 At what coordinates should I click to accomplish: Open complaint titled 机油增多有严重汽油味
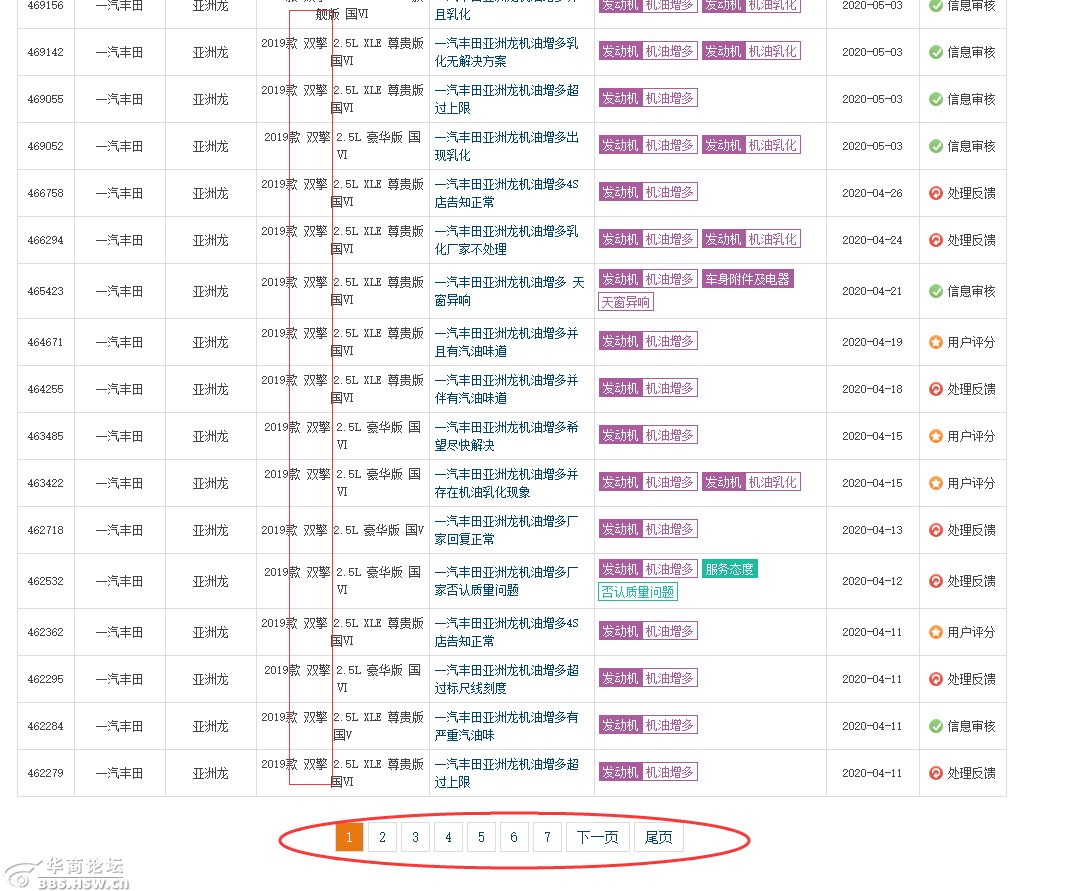point(506,726)
